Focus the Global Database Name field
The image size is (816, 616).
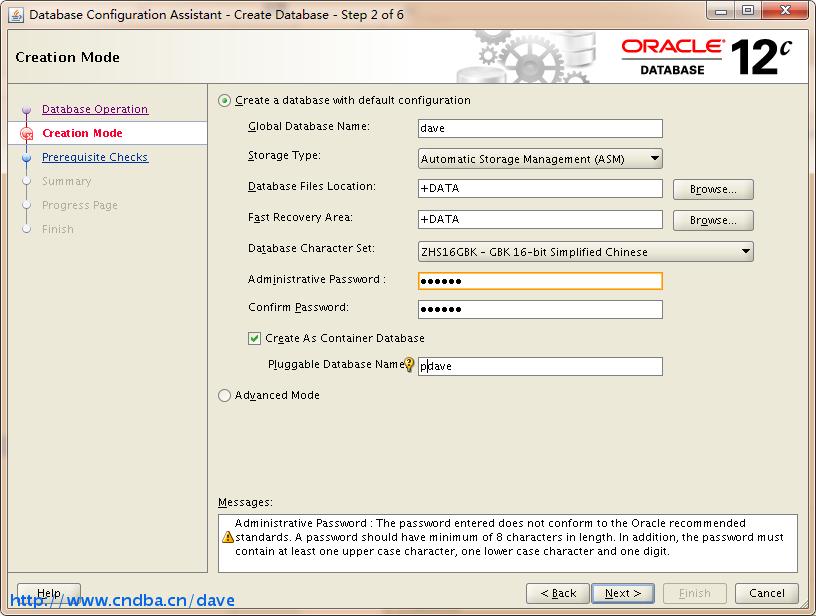pos(540,129)
